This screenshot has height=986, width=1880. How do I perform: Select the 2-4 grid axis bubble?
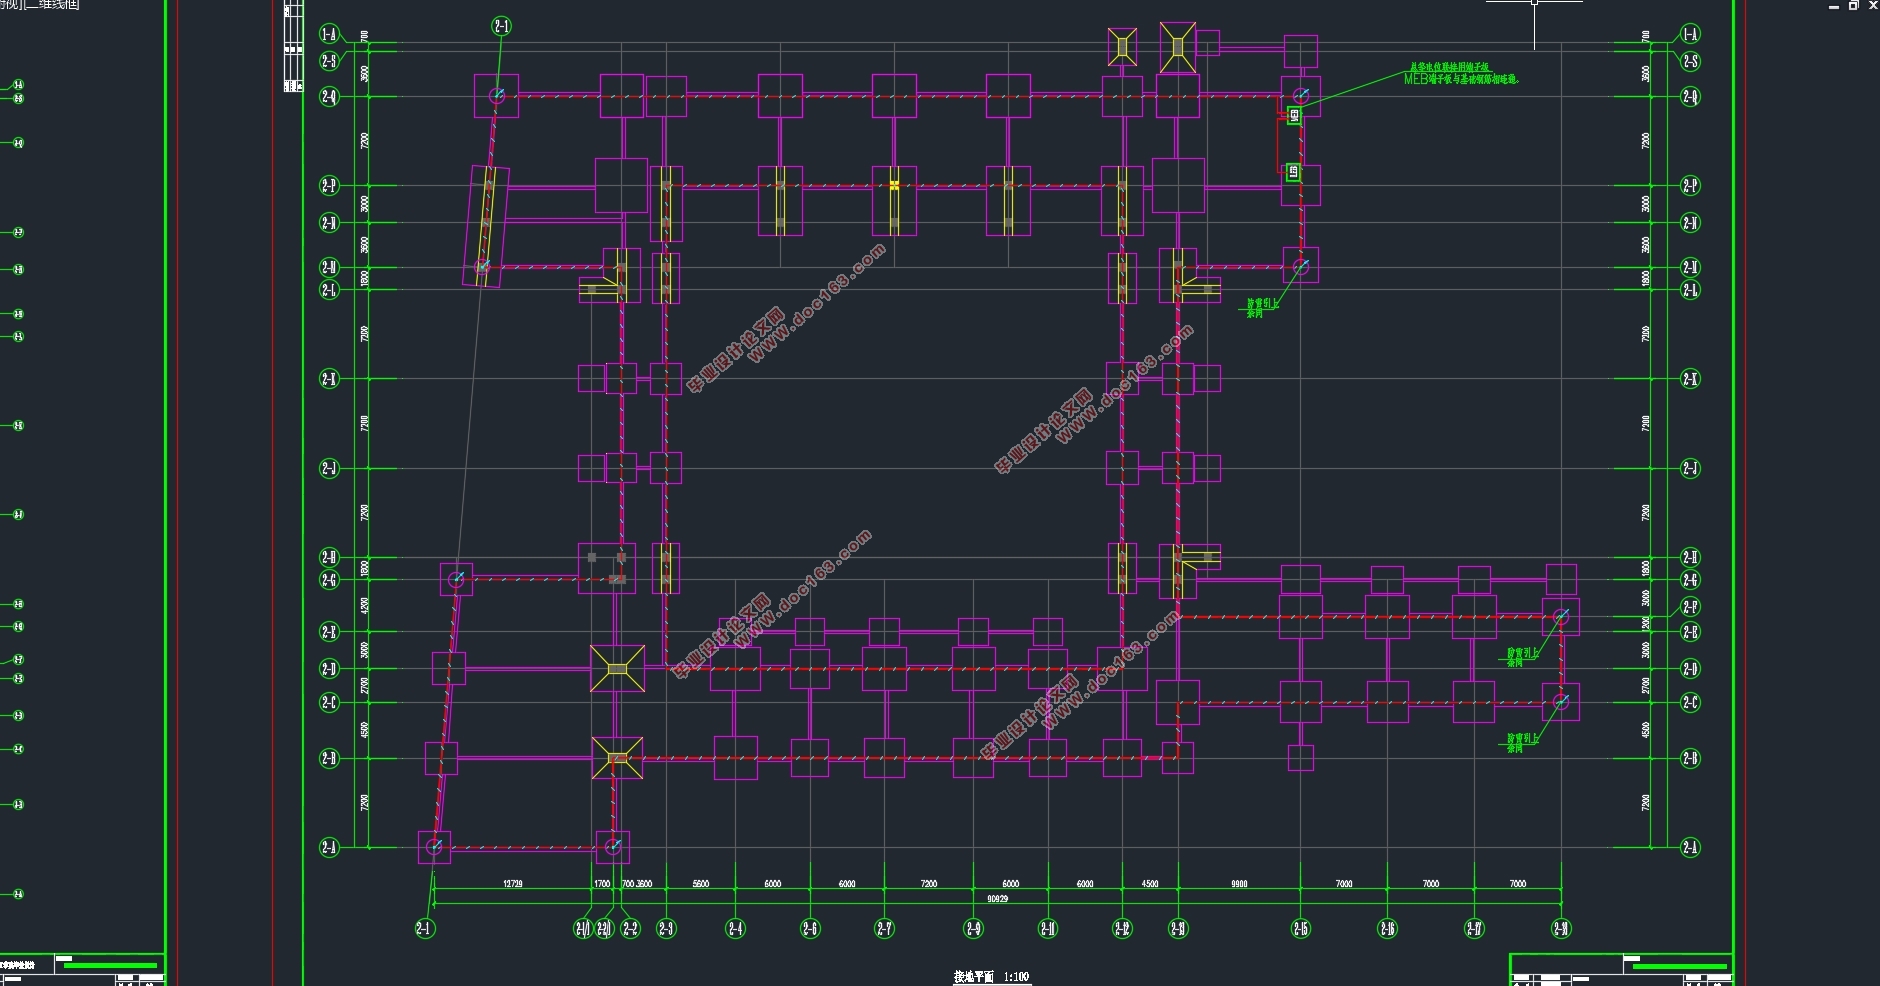coord(735,929)
